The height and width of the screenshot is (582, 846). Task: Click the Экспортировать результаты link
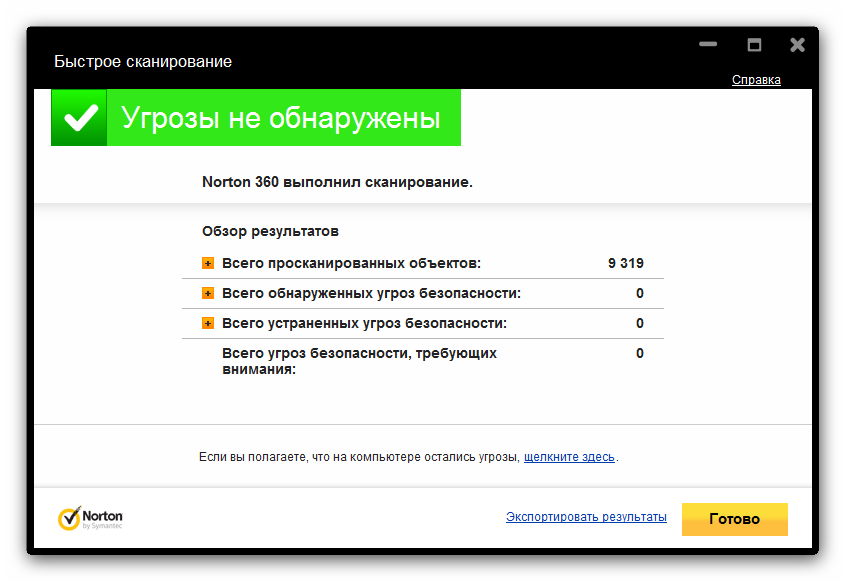coord(586,517)
